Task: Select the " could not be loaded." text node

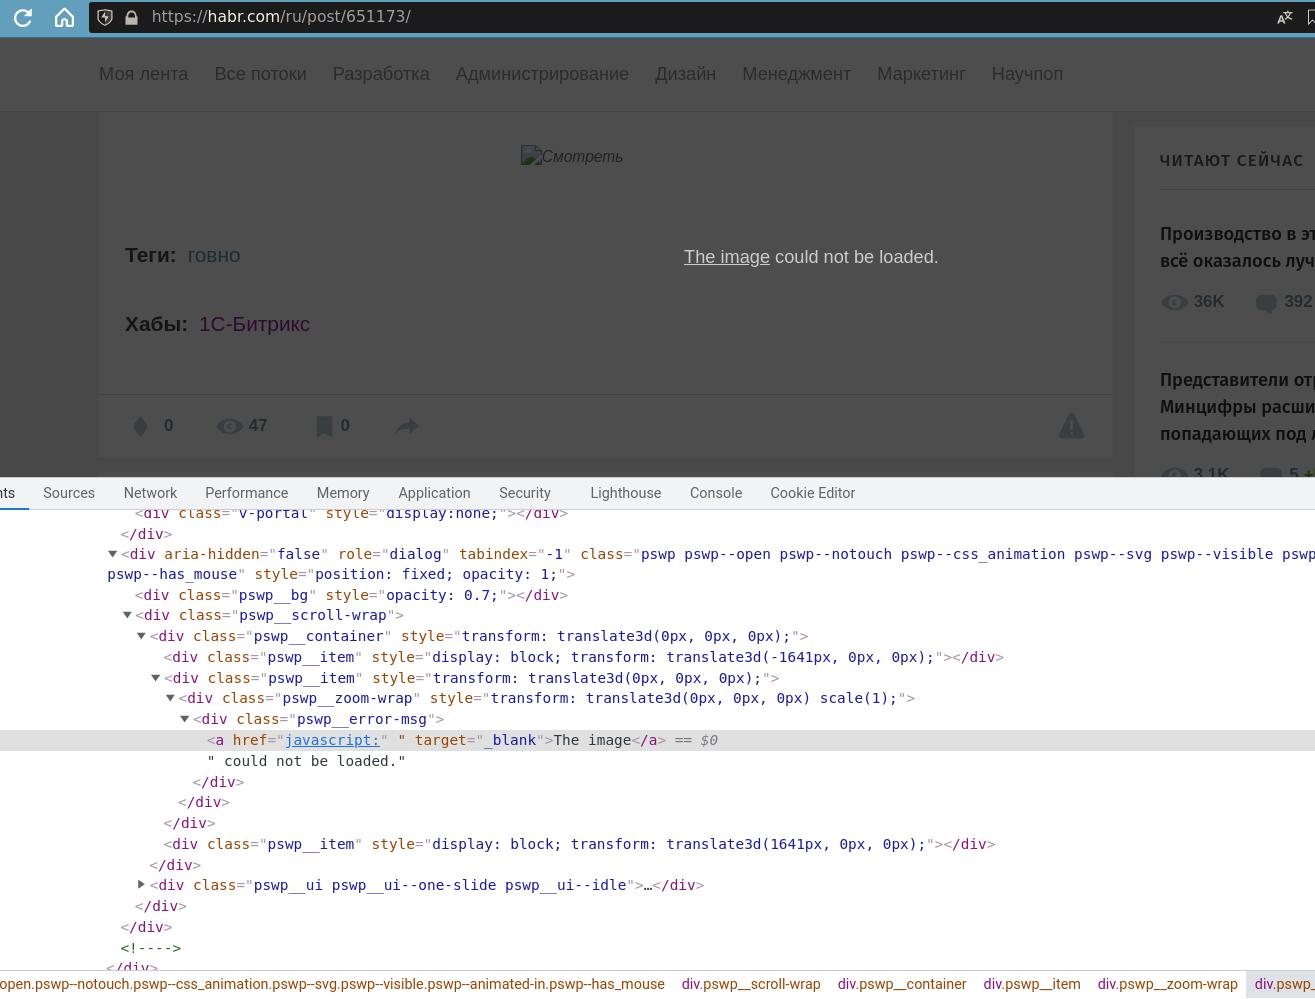Action: [306, 761]
